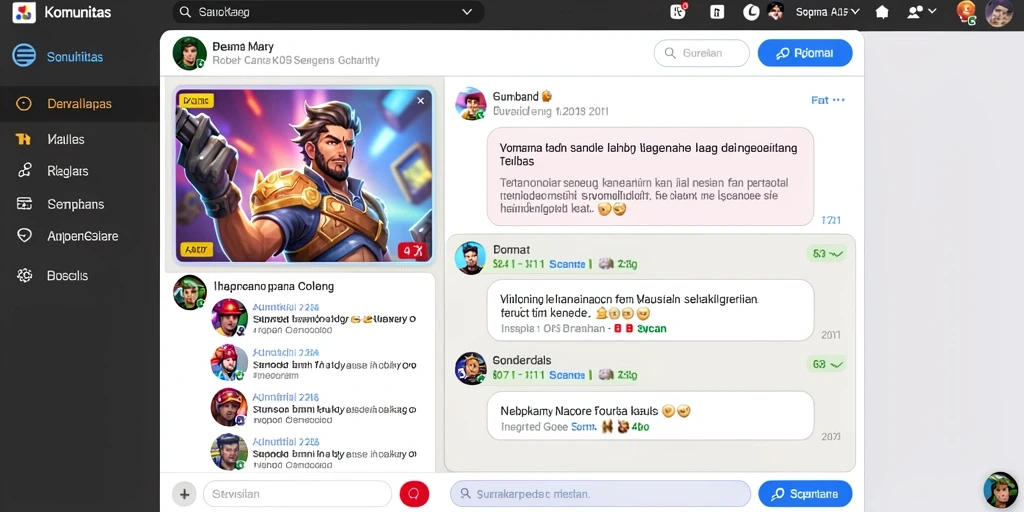
Task: Click the blue Sqantane button
Action: tap(805, 494)
